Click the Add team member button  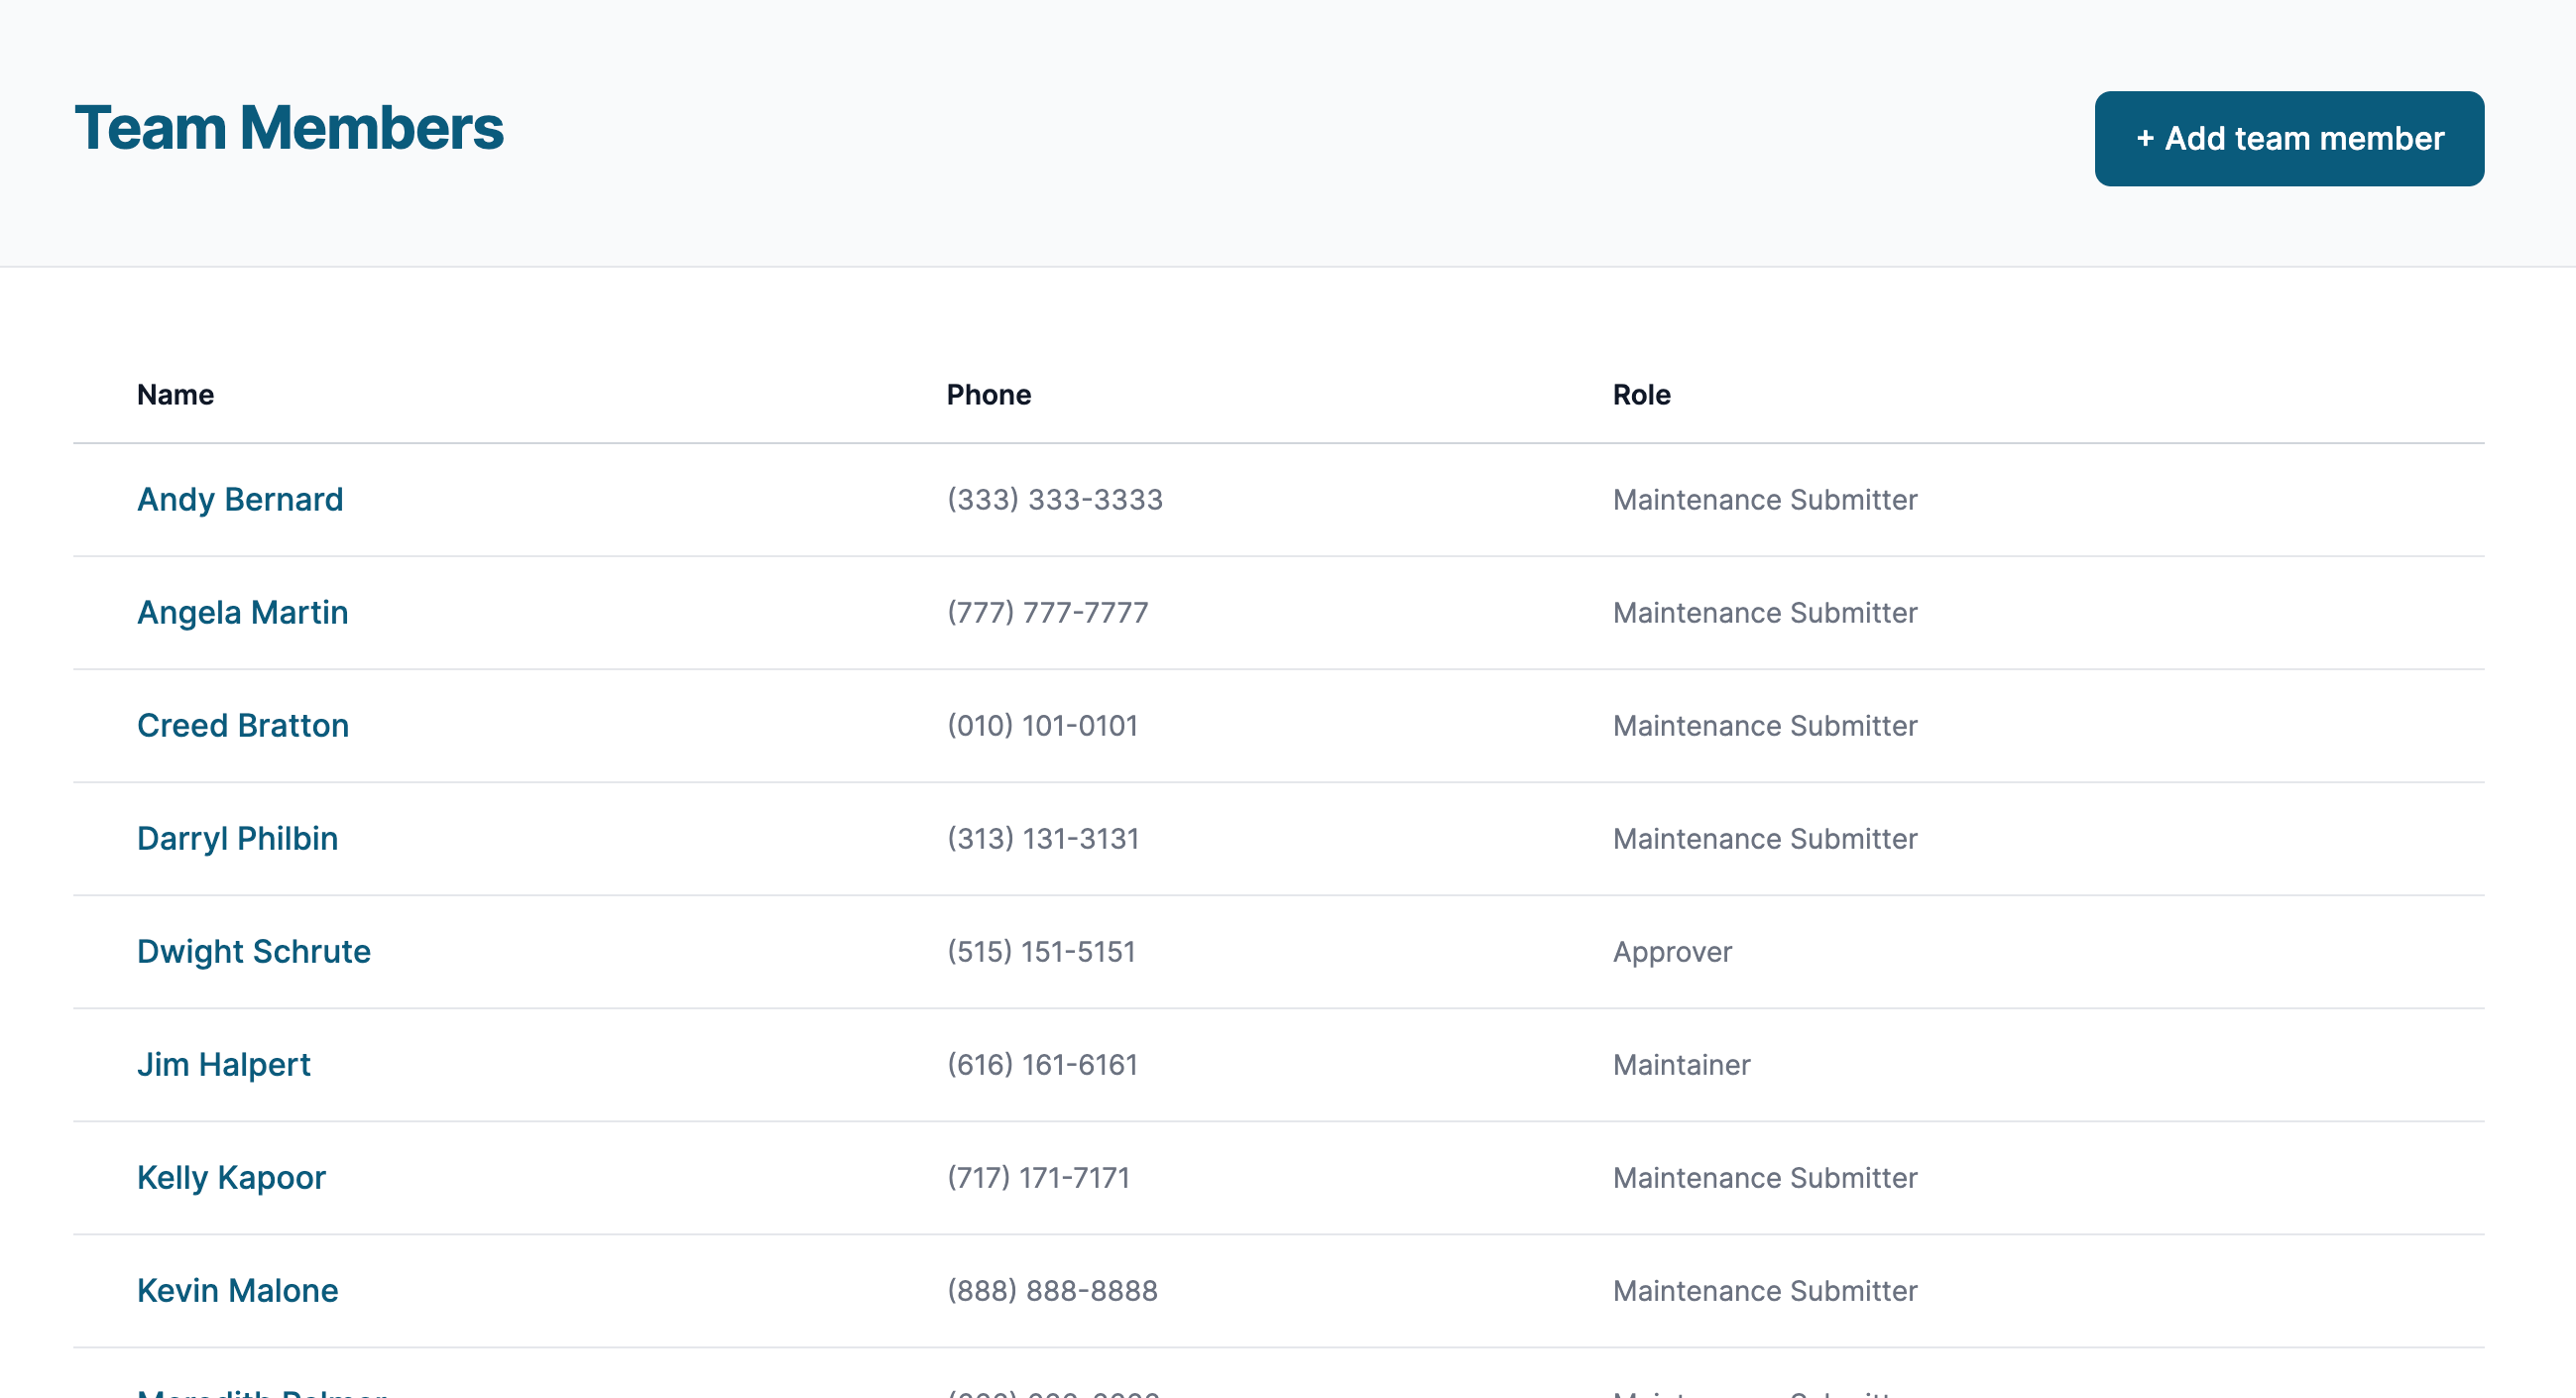(x=2288, y=139)
